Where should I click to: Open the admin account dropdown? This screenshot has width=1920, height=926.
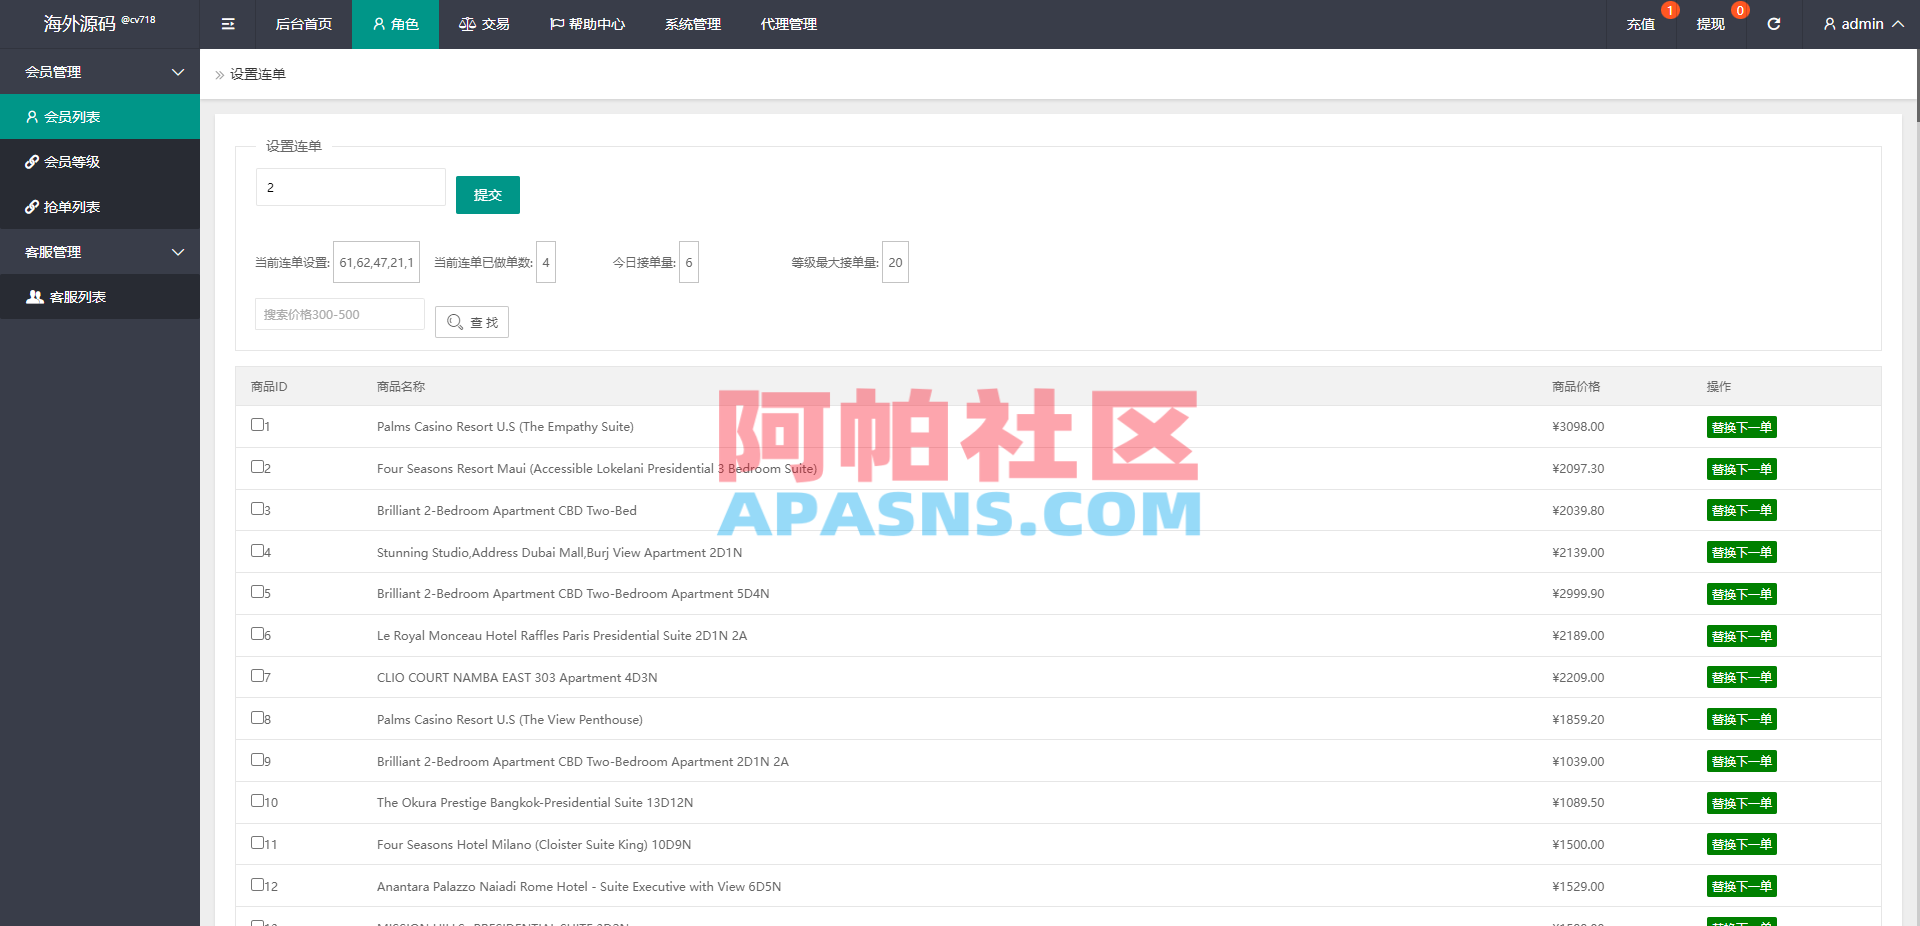(1861, 24)
